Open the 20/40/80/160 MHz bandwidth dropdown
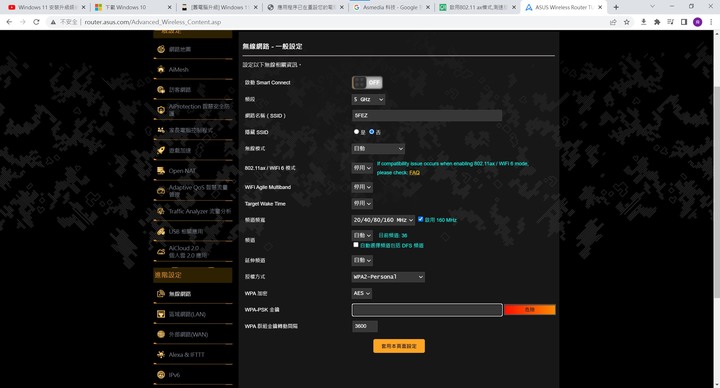720x388 pixels. click(x=383, y=220)
